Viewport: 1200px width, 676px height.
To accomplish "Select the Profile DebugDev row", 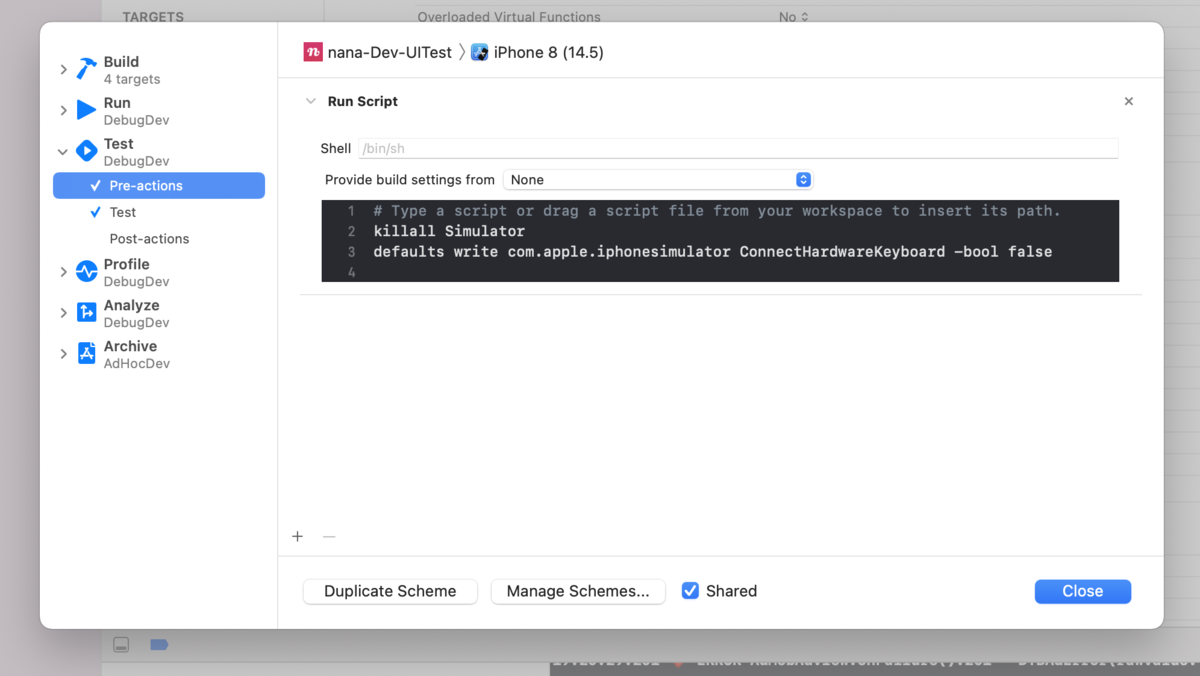I will pyautogui.click(x=159, y=272).
